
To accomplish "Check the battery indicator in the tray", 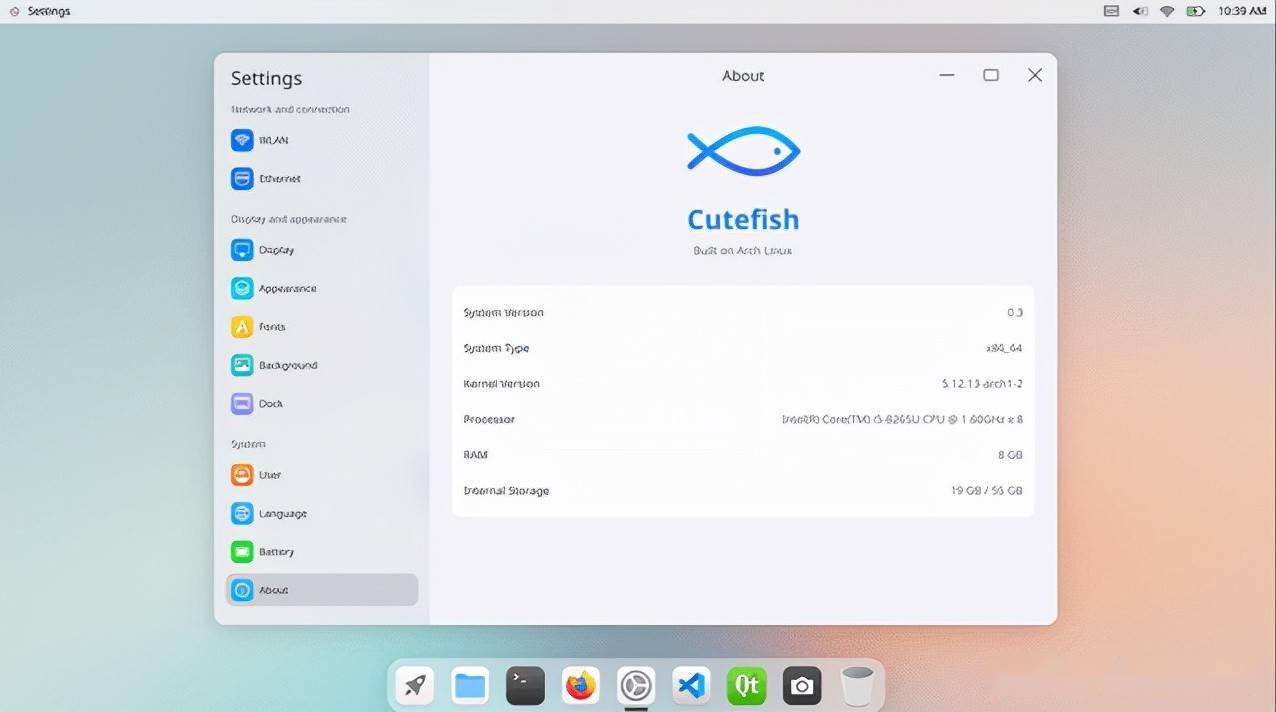I will tap(1196, 11).
